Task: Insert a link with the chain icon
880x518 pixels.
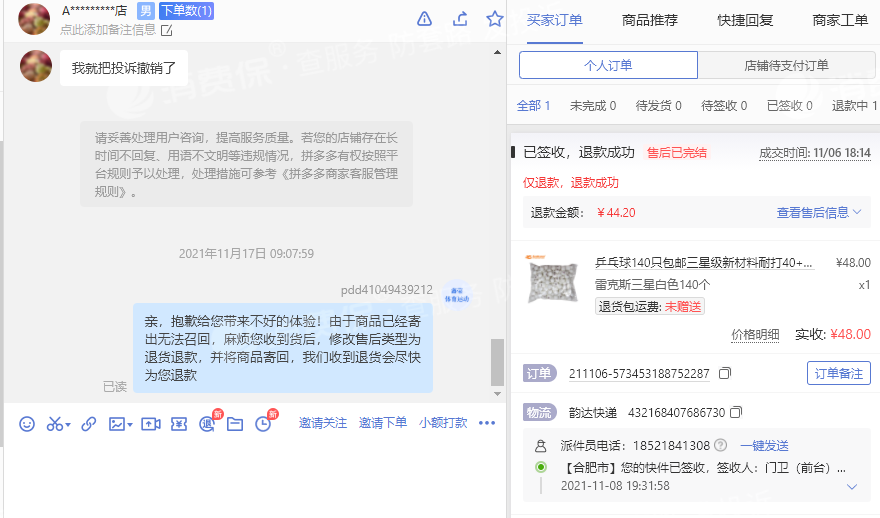Action: pyautogui.click(x=89, y=424)
